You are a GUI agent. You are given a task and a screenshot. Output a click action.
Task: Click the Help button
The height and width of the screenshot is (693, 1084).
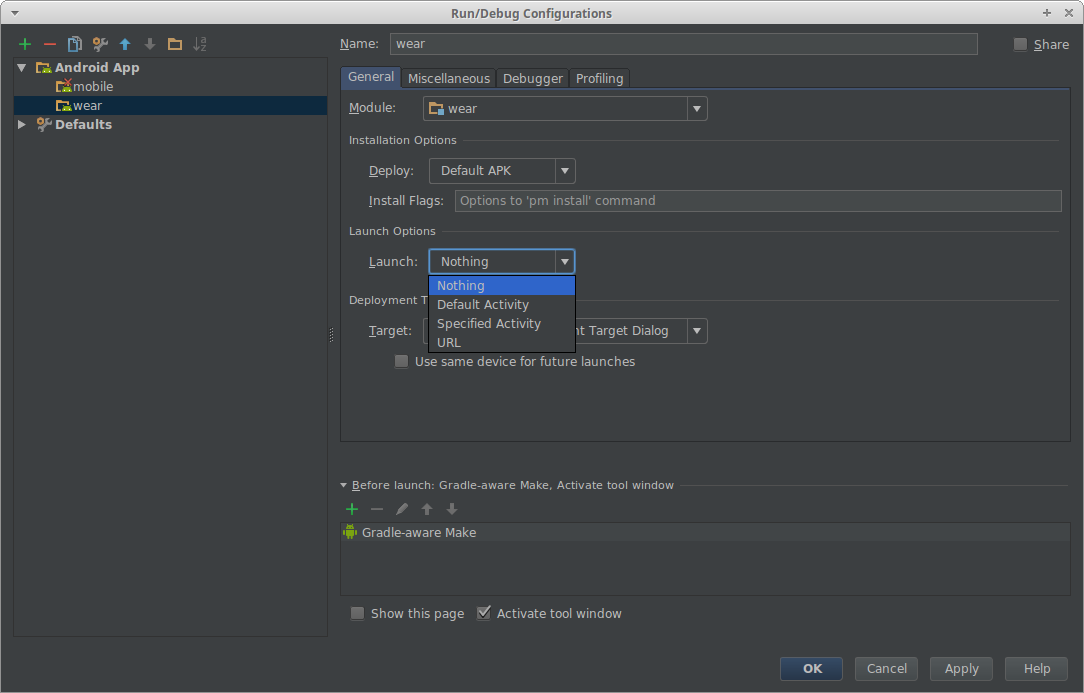point(1036,669)
